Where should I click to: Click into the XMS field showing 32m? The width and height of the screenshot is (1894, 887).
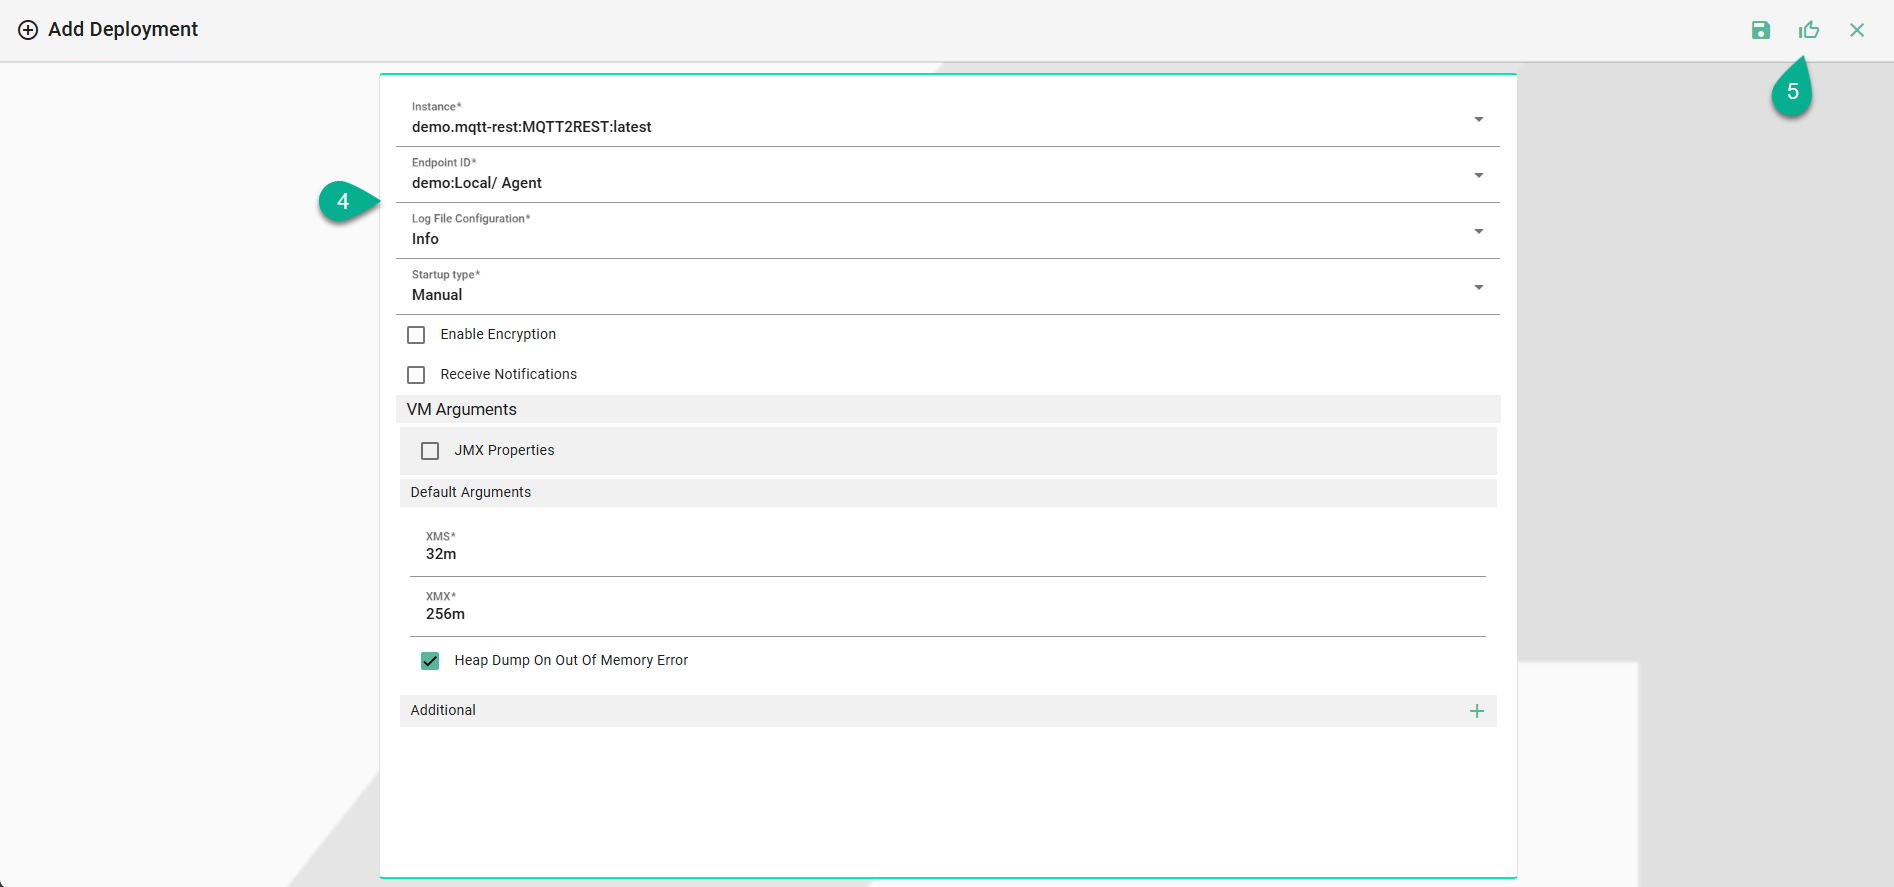tap(947, 554)
